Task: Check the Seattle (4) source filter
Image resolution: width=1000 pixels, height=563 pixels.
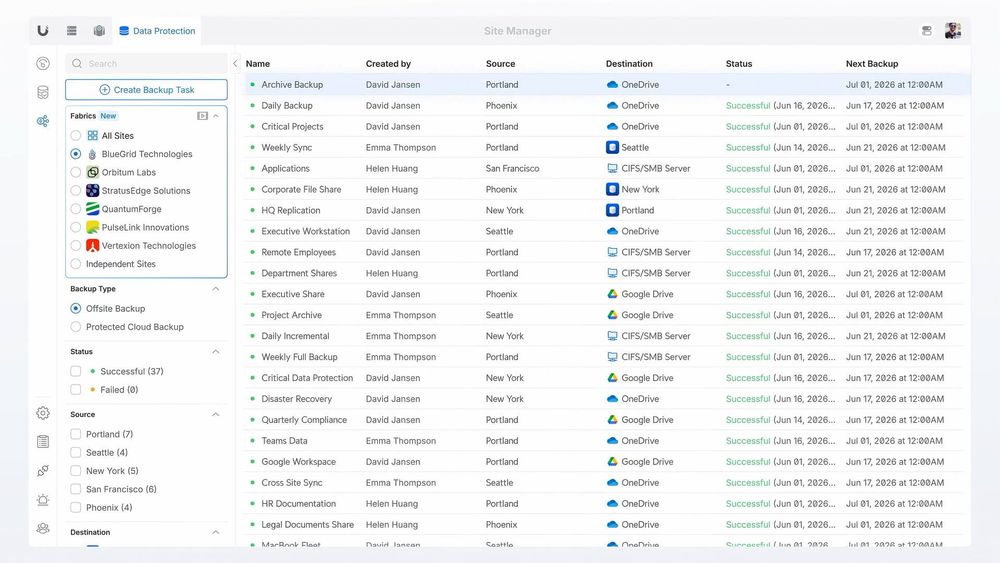Action: (76, 453)
